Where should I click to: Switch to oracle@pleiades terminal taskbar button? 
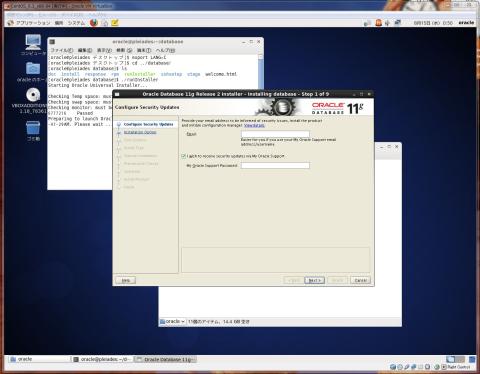(103, 359)
